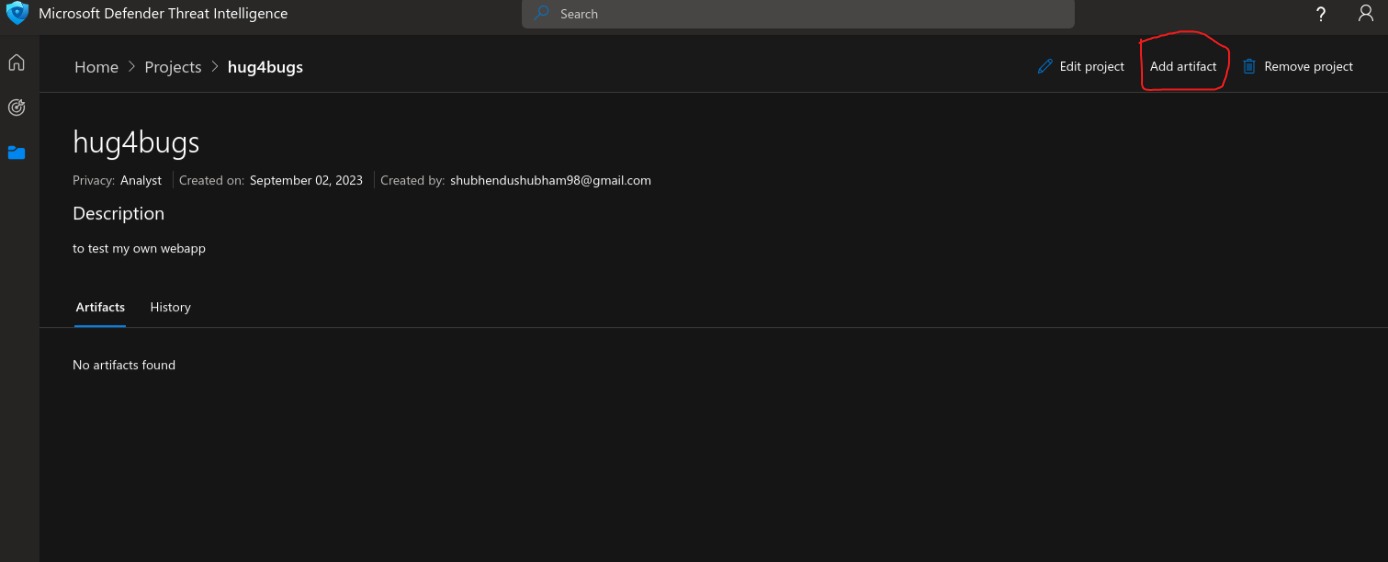This screenshot has height=562, width=1388.
Task: Click the search magnifier icon
Action: [x=541, y=14]
